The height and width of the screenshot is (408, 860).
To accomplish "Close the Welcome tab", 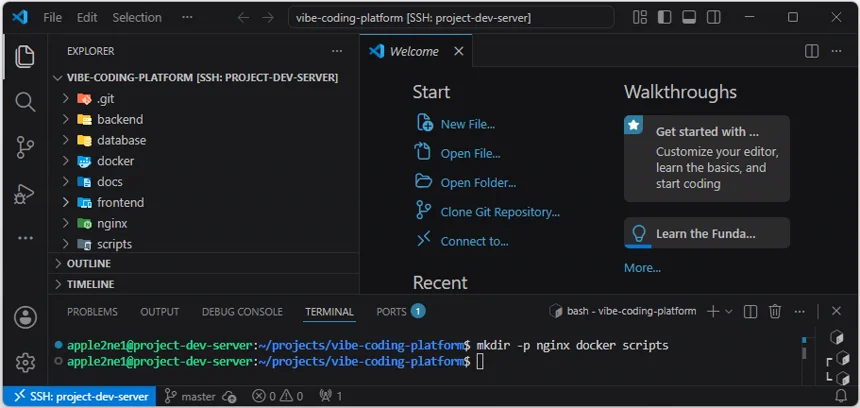I will 459,51.
